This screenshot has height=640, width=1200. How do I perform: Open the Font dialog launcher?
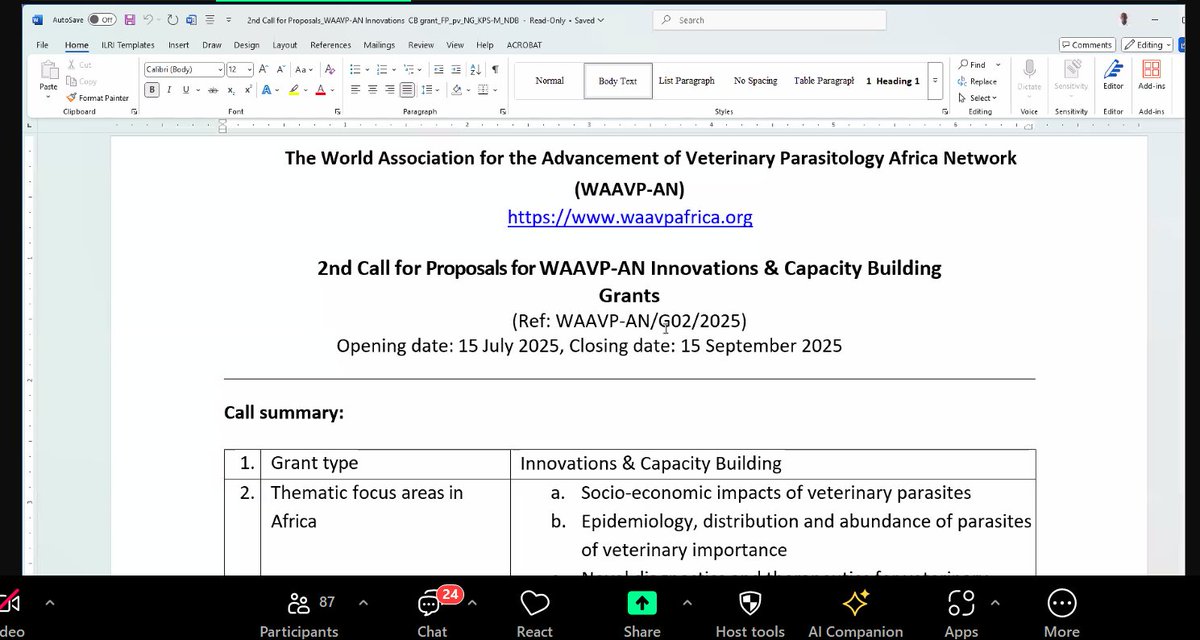click(337, 111)
